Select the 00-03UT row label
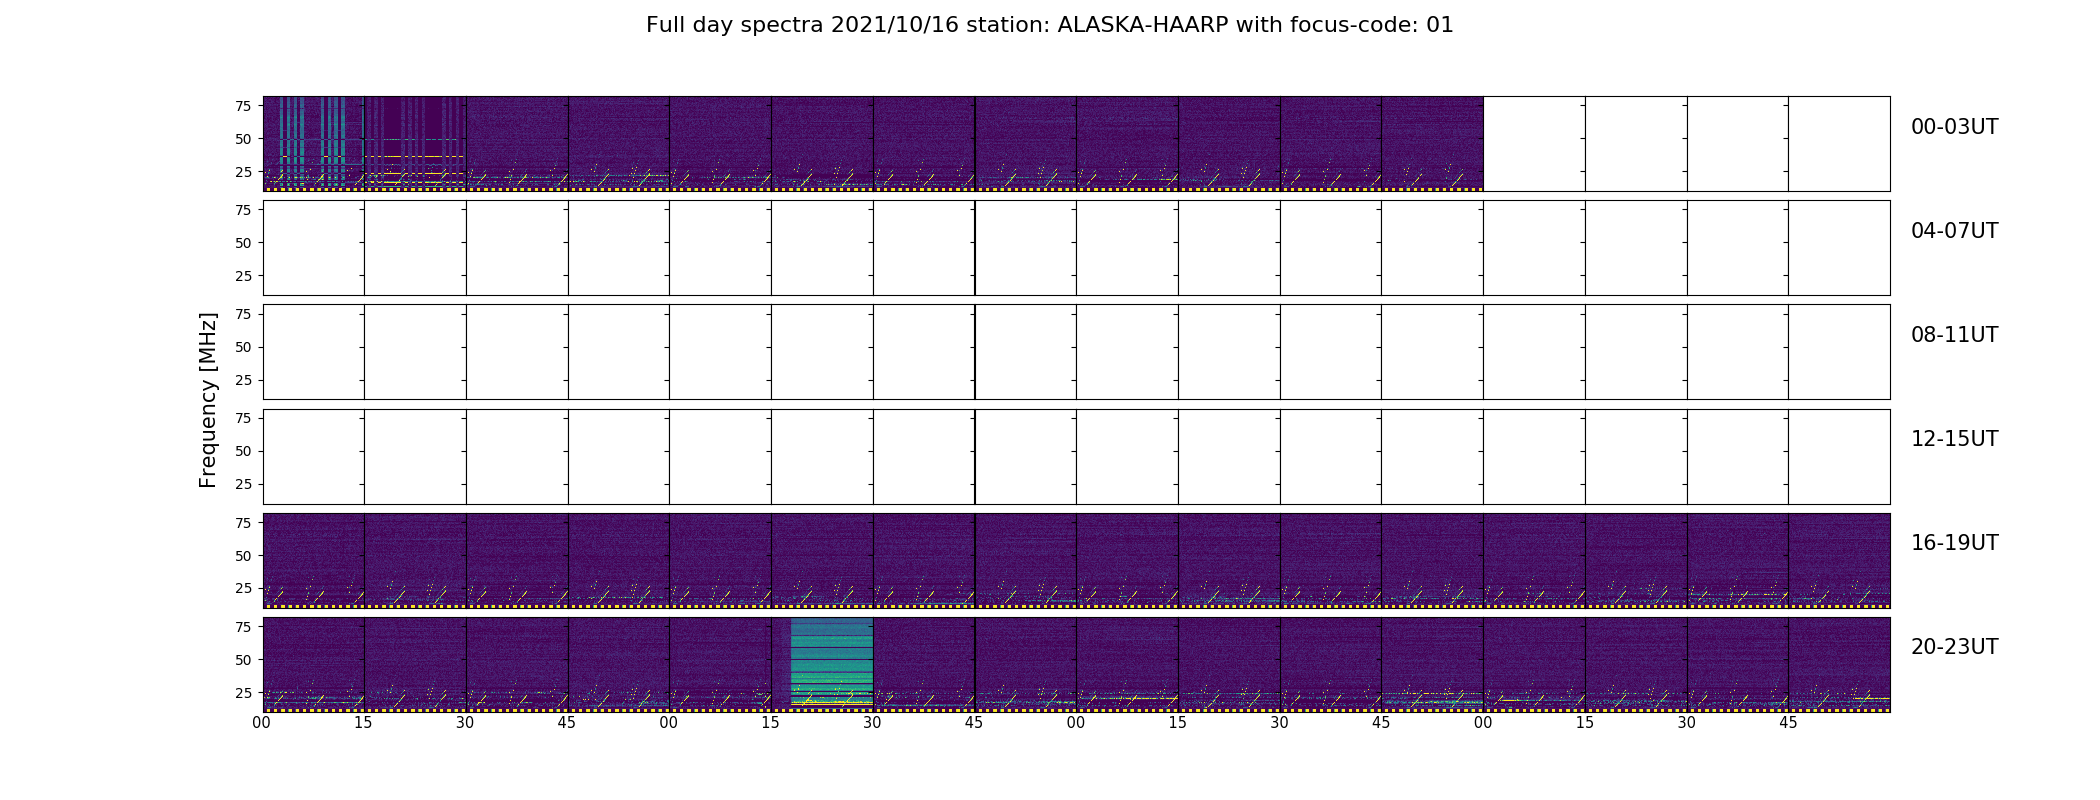Screen dimensions: 2100x800 click(x=1954, y=127)
